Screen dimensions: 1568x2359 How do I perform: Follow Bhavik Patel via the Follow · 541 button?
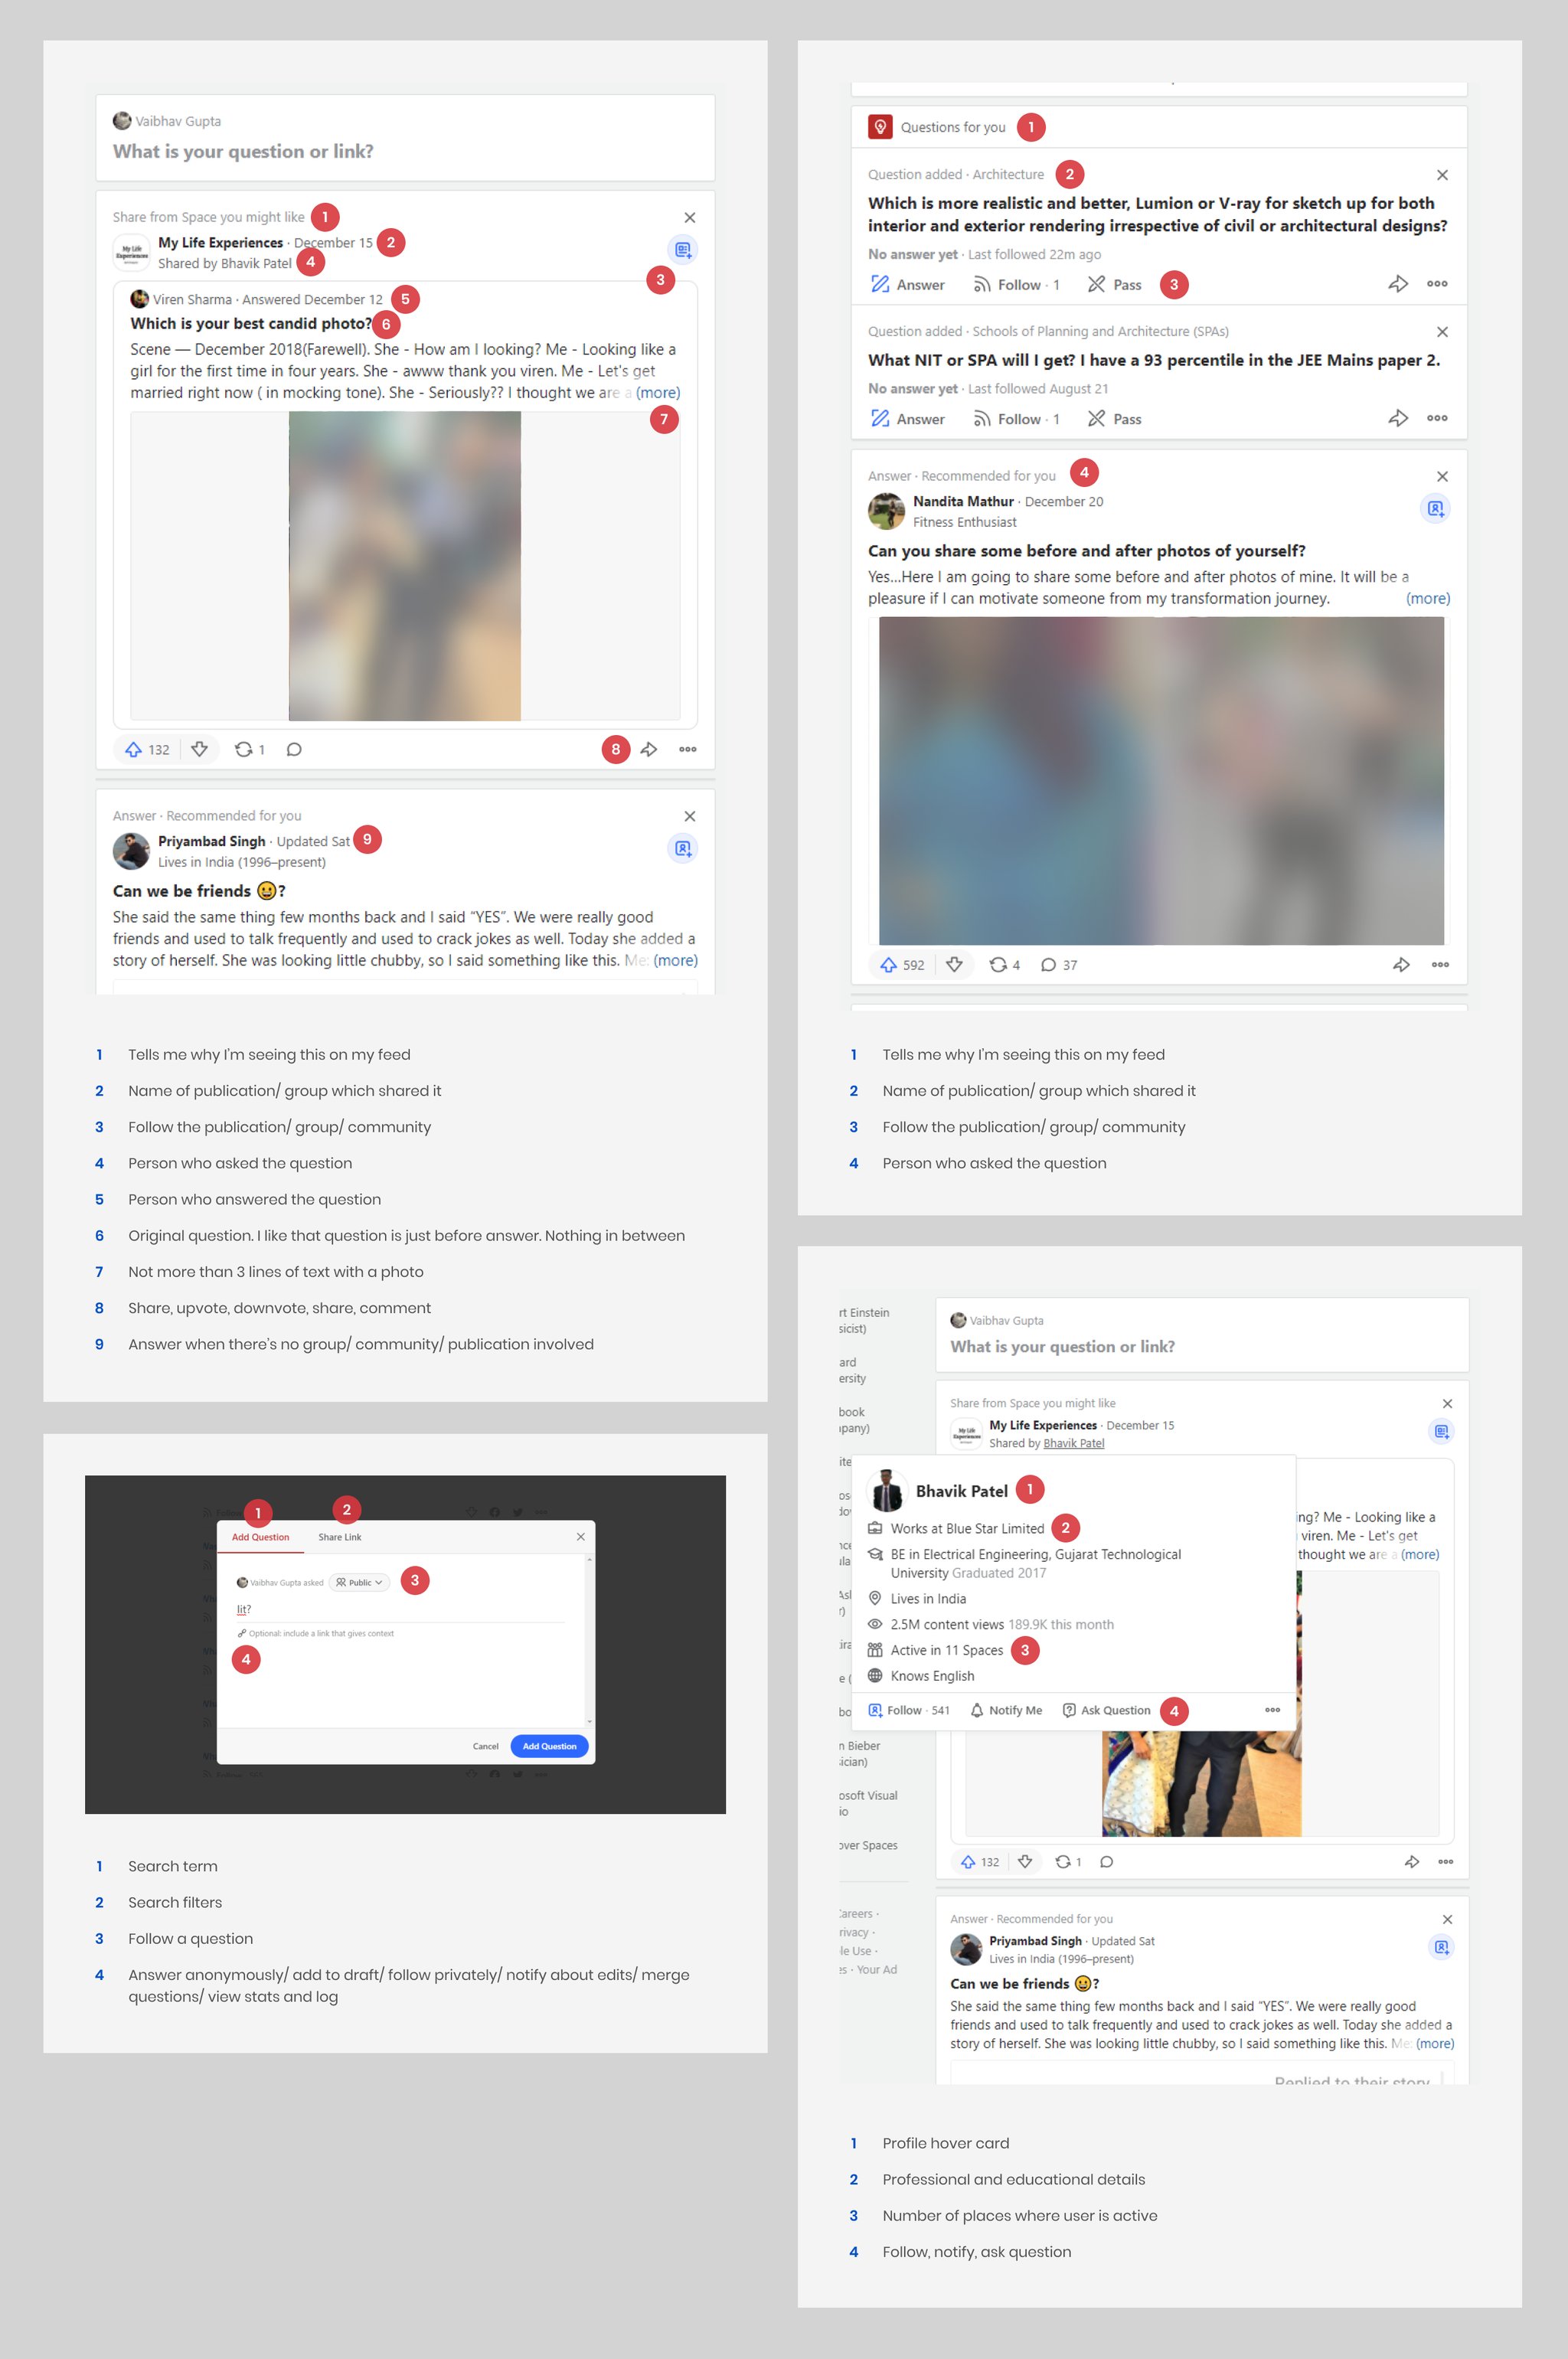(909, 1710)
